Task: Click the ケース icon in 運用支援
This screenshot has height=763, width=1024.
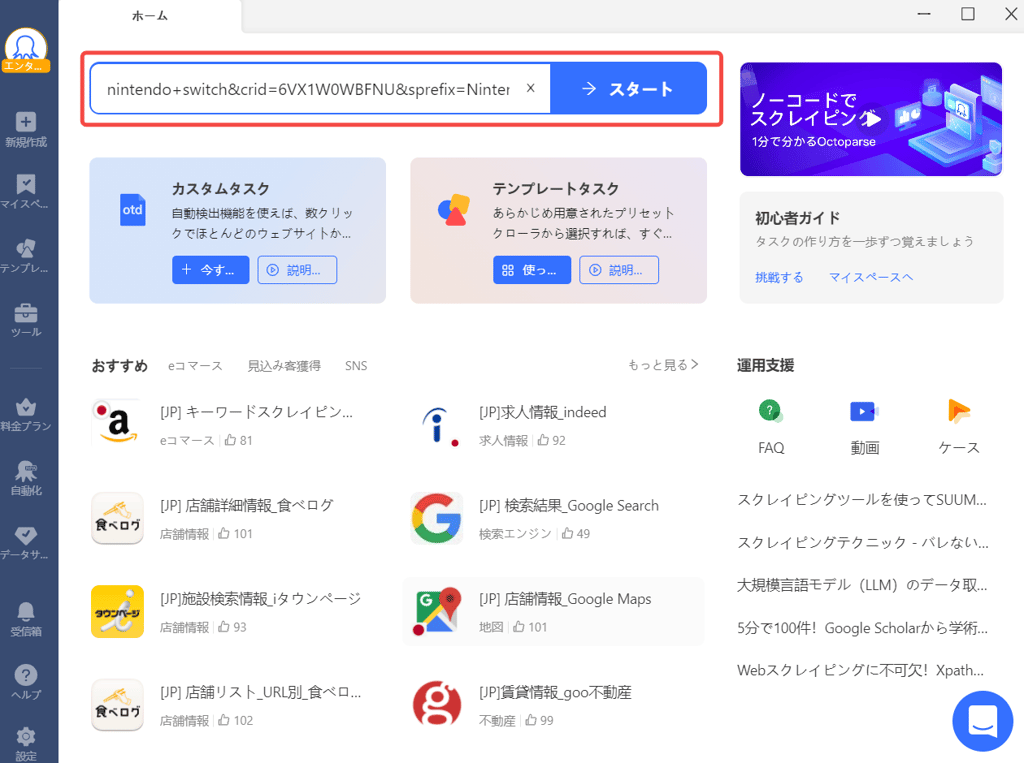Action: [x=958, y=411]
